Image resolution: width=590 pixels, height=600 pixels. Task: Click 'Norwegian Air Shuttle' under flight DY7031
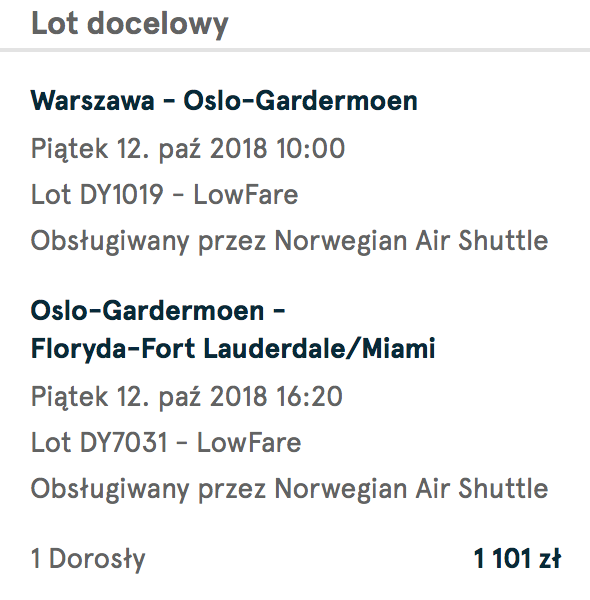tap(412, 489)
